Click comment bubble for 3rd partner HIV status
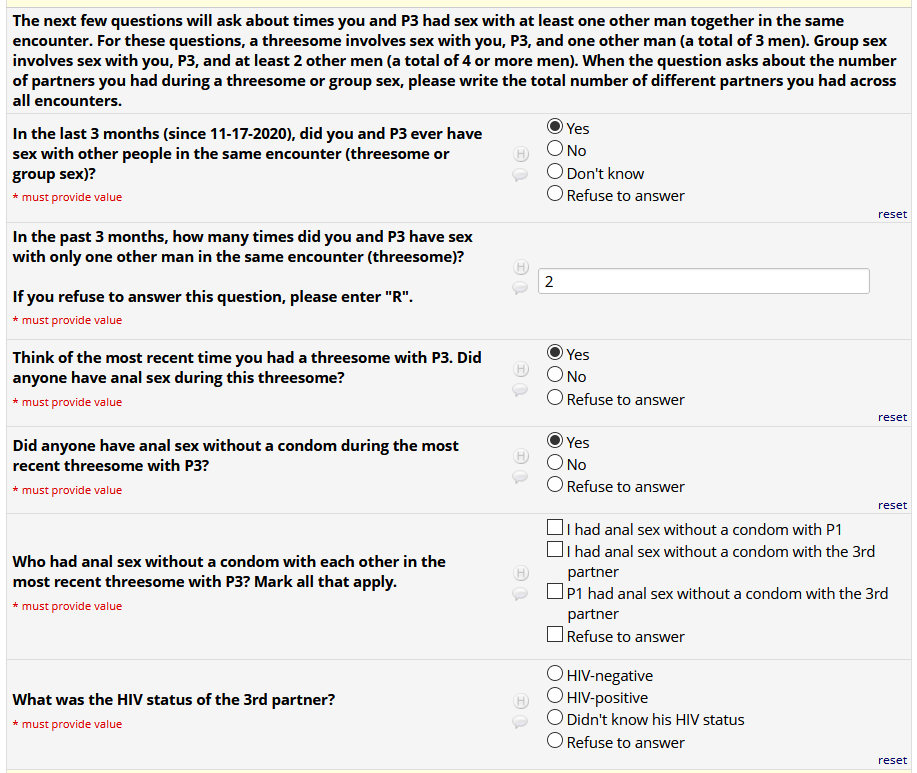Viewport: 917px width, 773px height. coord(520,720)
